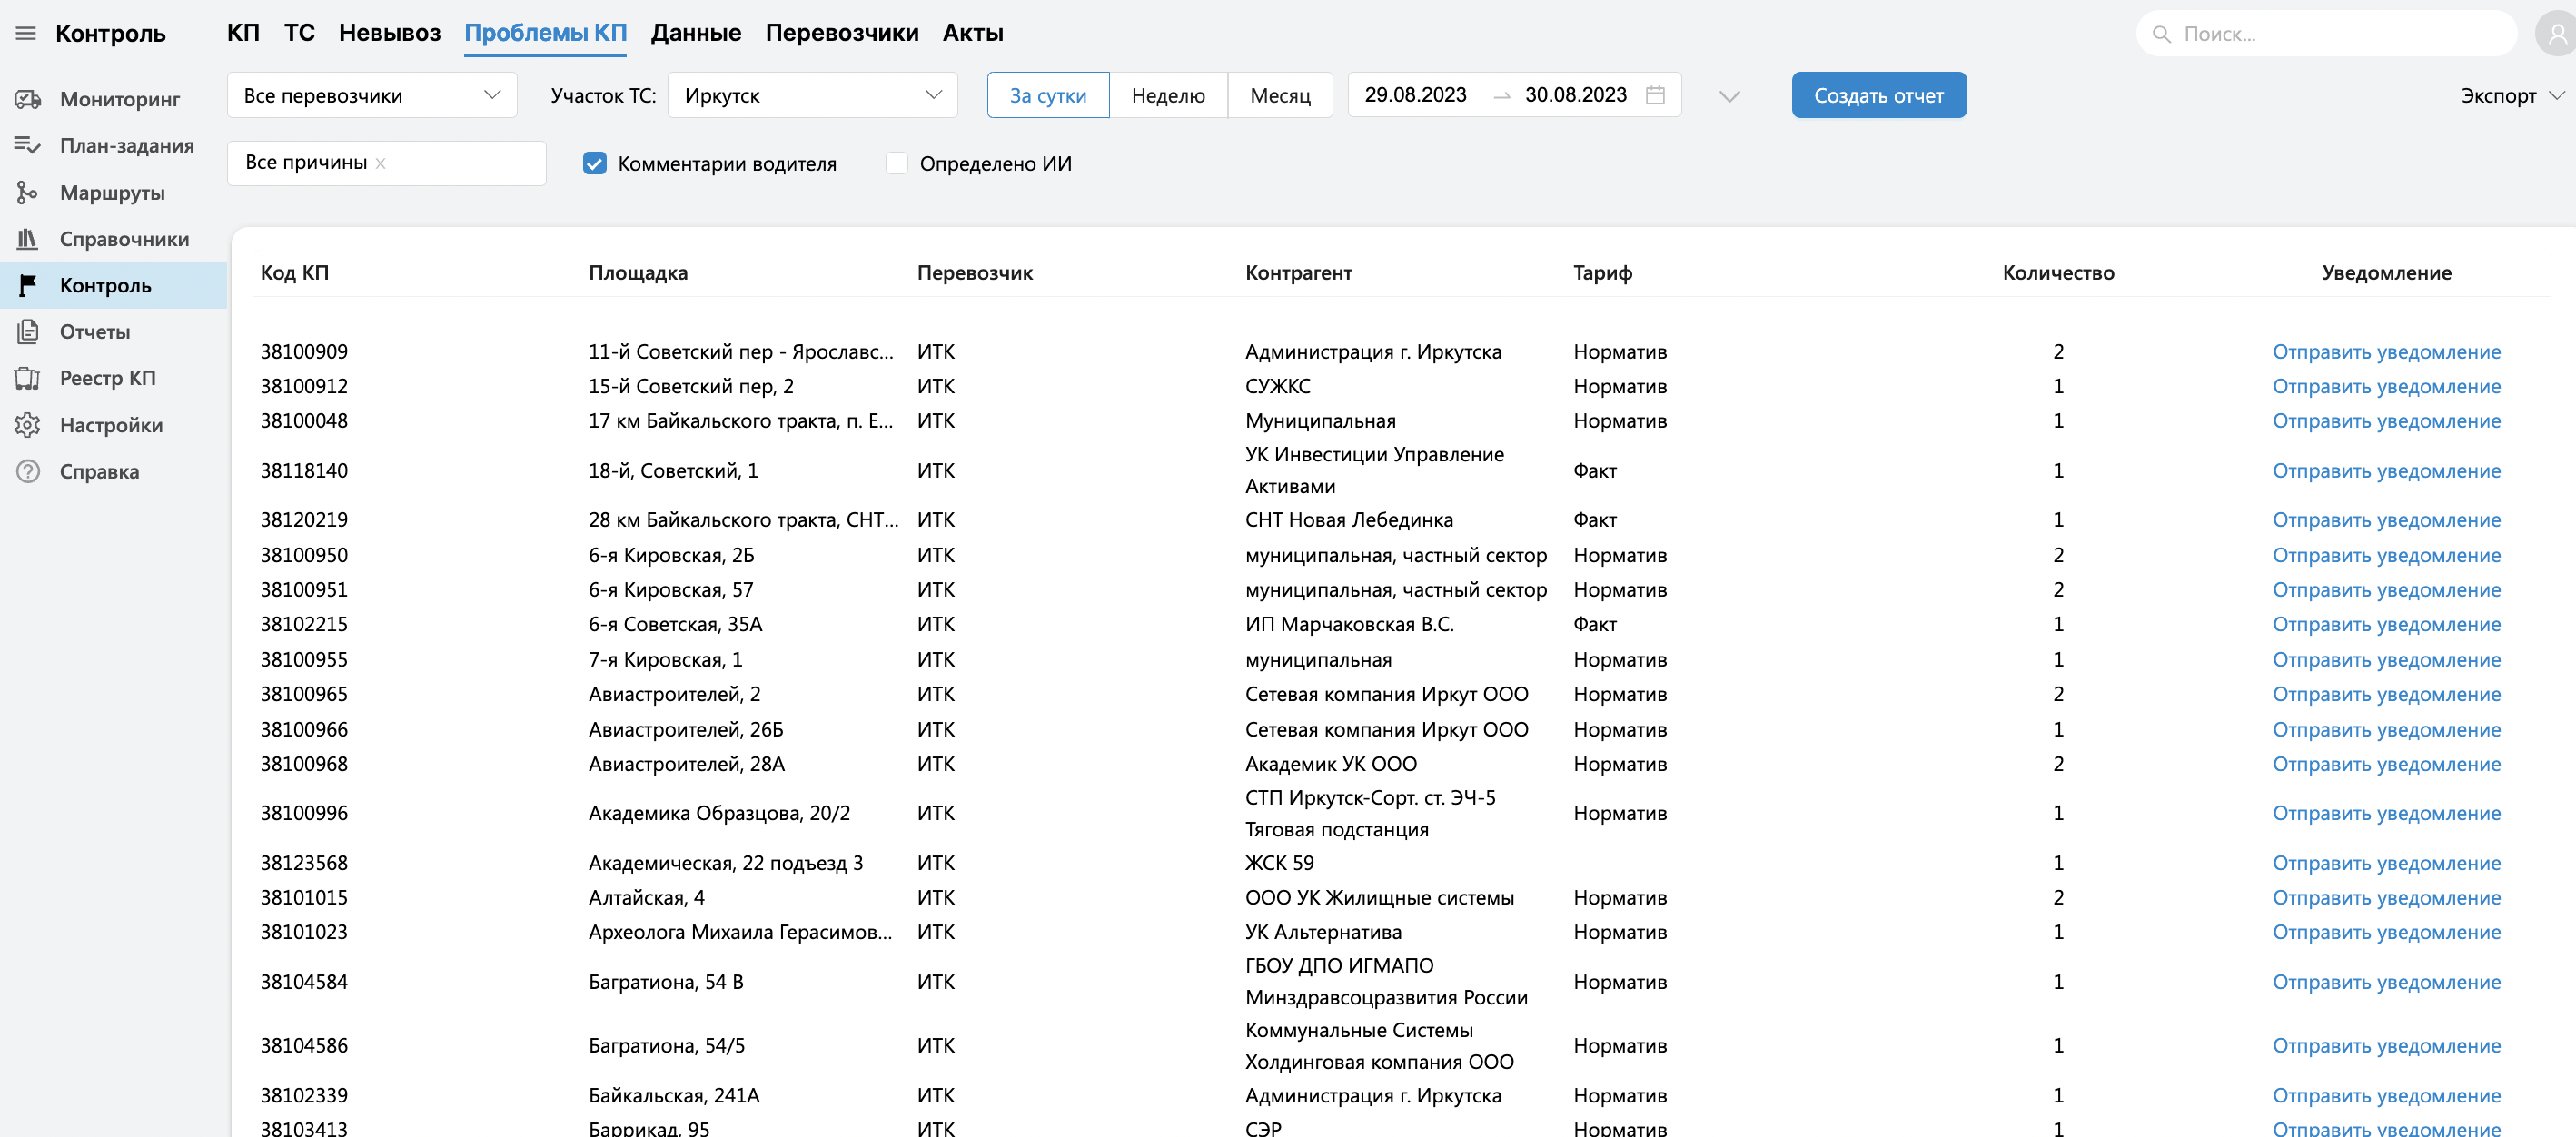Expand the Экспорт dropdown
Screen dimensions: 2576x1137
click(2511, 95)
